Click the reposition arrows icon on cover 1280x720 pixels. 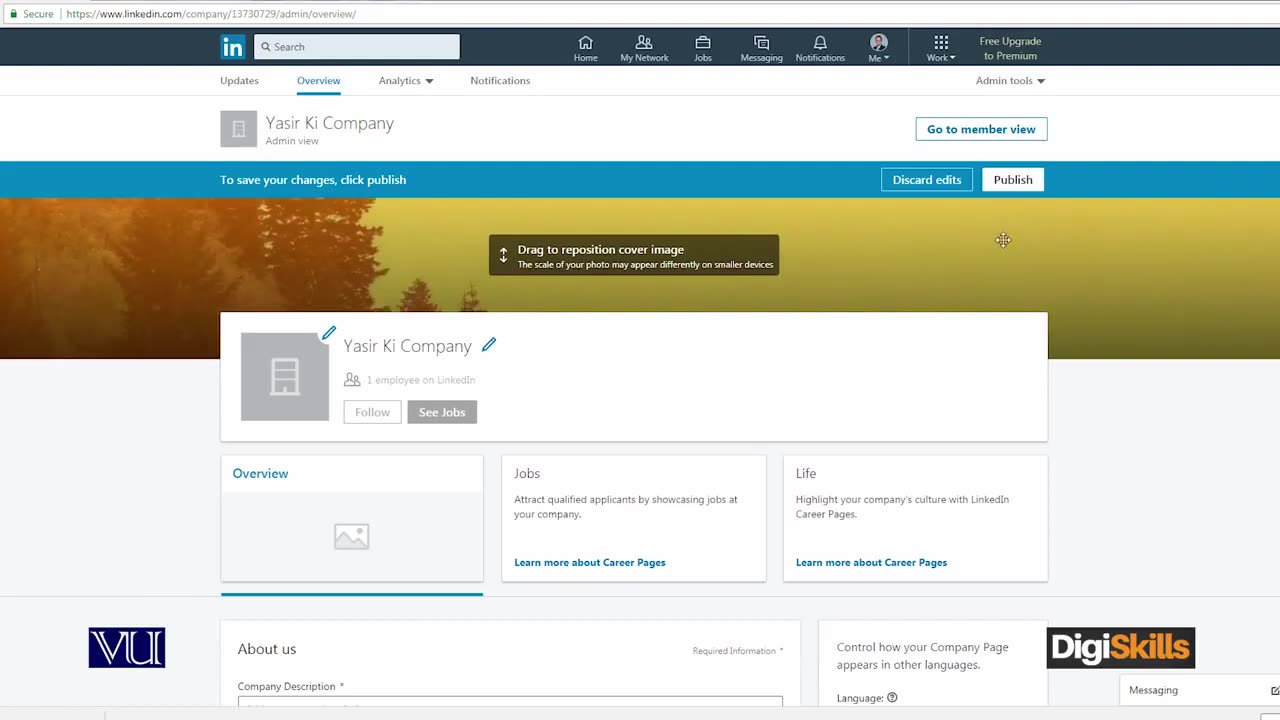click(x=503, y=255)
